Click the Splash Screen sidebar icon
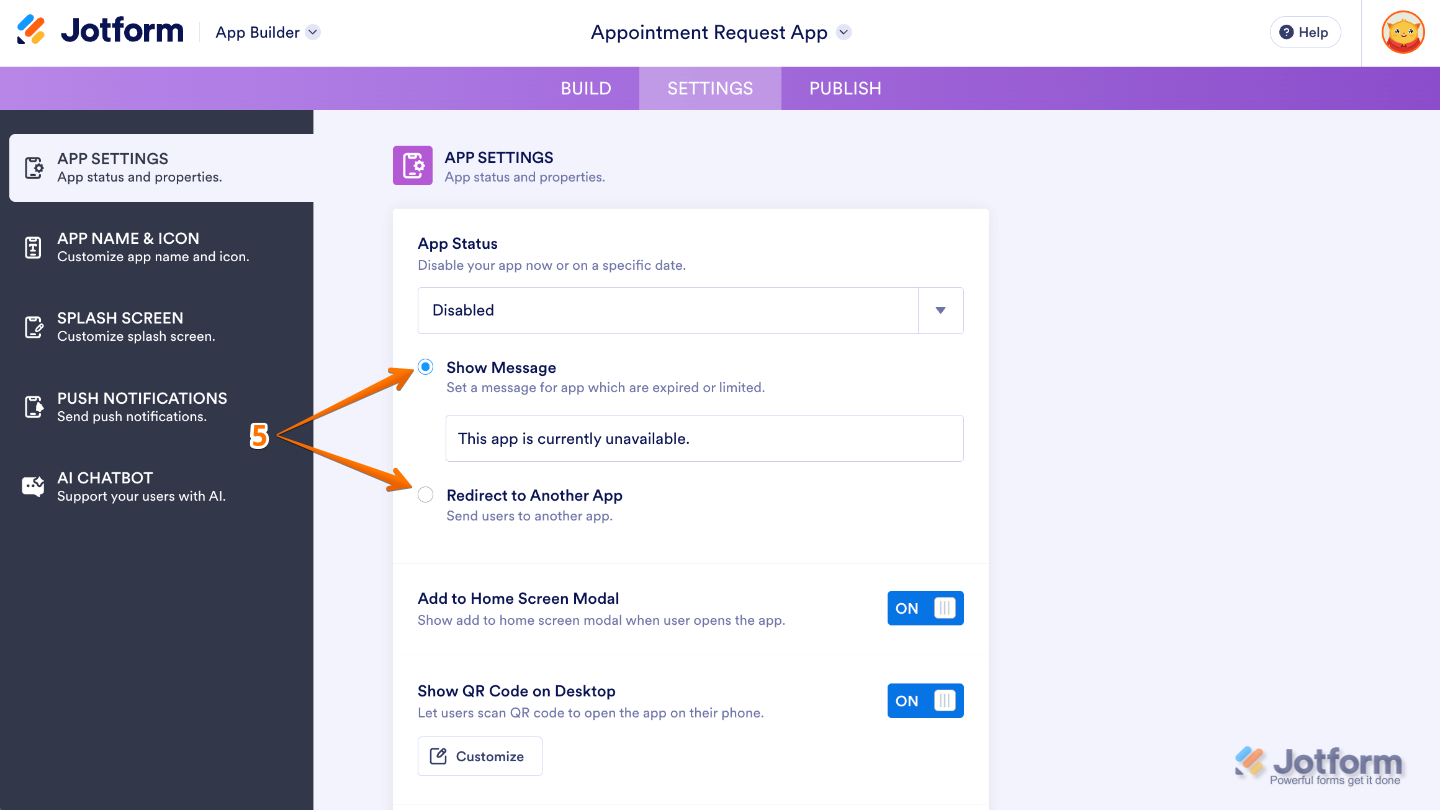The width and height of the screenshot is (1440, 810). (34, 327)
